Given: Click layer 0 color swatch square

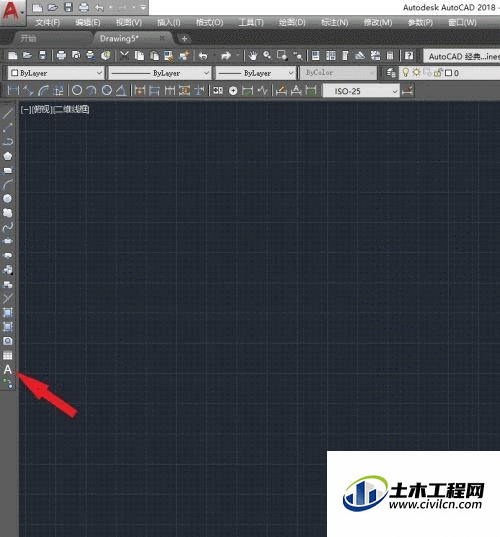Looking at the screenshot, I should 448,73.
